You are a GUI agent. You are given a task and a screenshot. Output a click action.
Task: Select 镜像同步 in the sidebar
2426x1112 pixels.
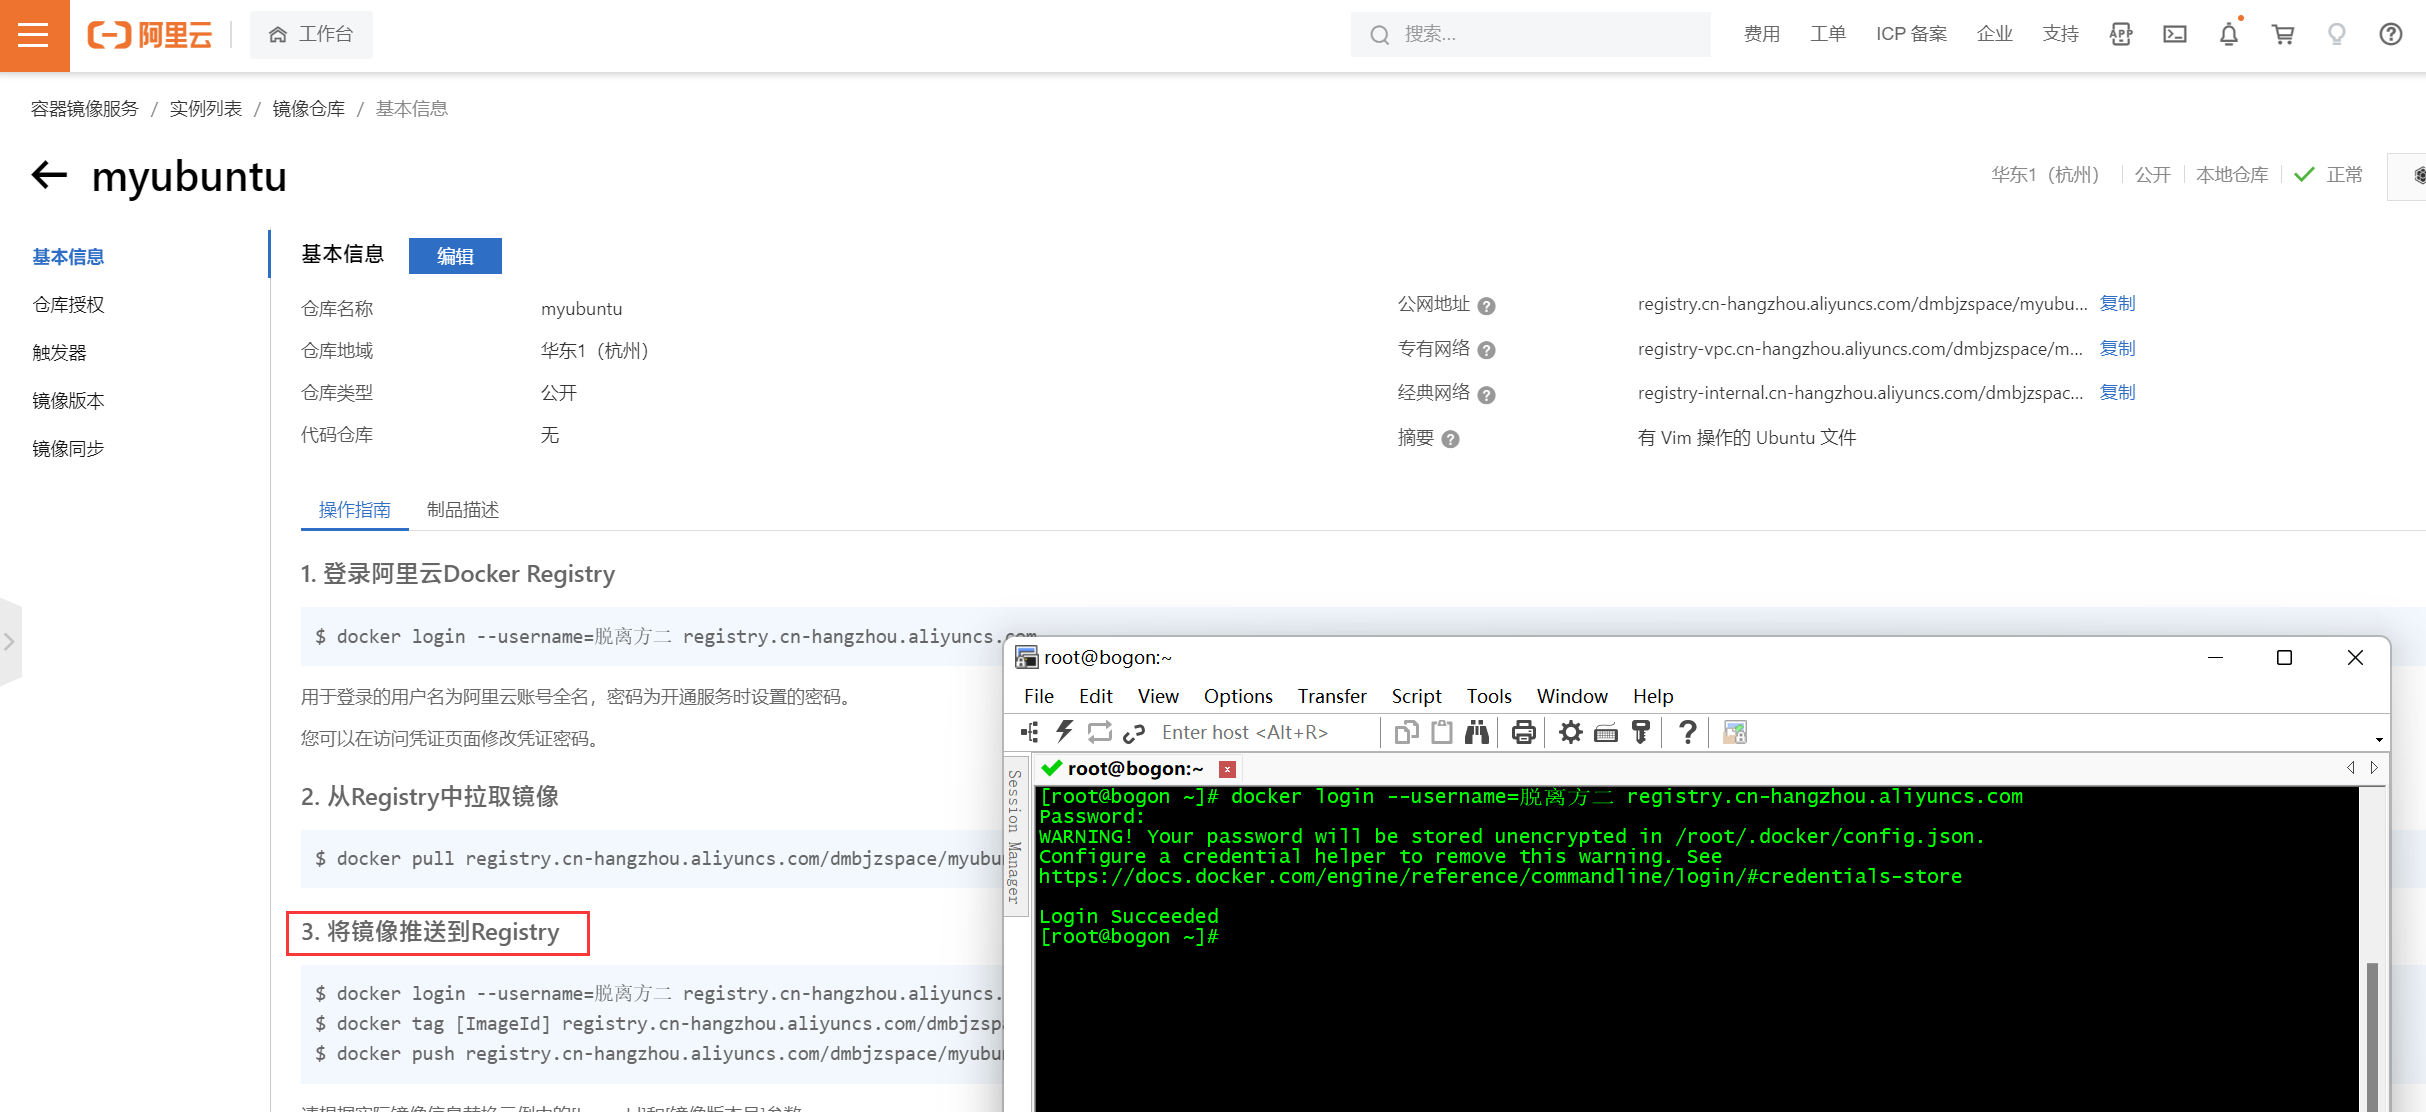pyautogui.click(x=68, y=449)
